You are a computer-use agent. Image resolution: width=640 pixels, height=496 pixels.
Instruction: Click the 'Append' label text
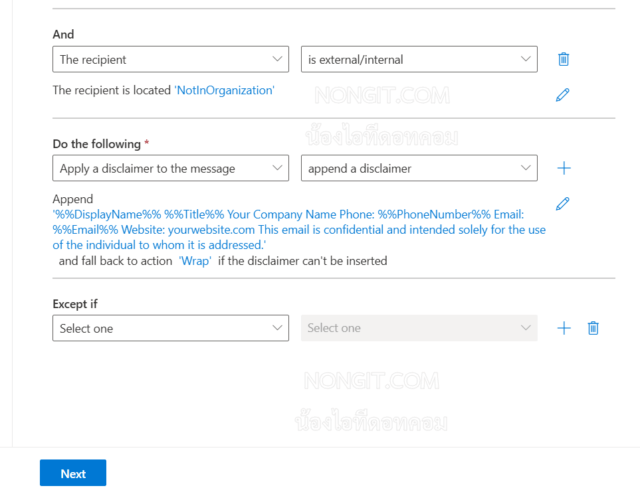coord(73,199)
